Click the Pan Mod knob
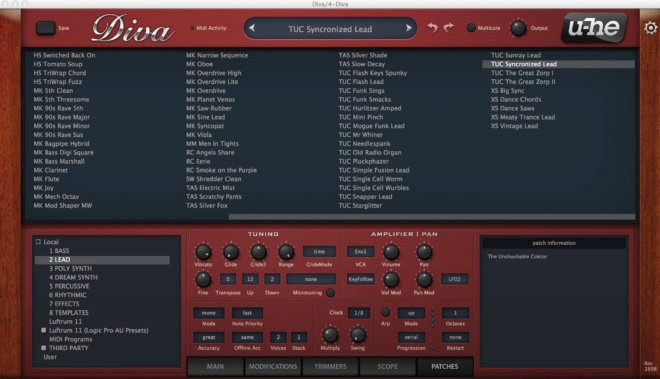The height and width of the screenshot is (379, 660). 424,280
